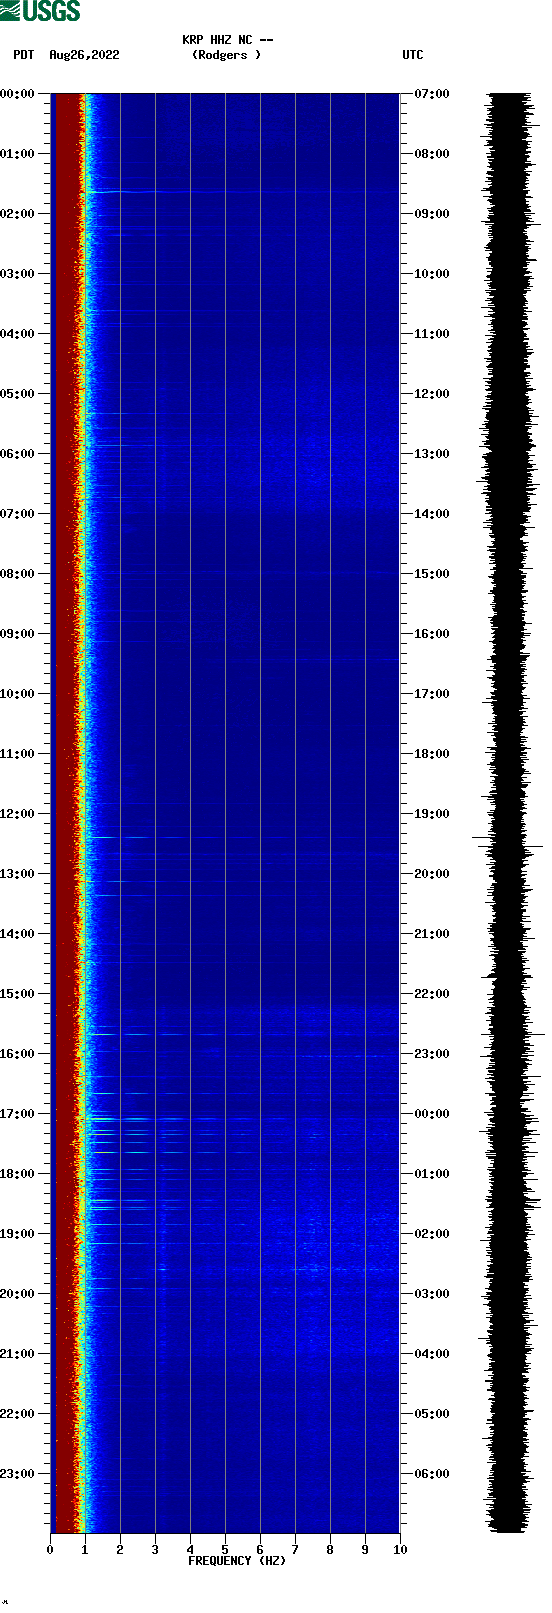
Task: Click the PDT '00:00' time label
Action: tap(18, 94)
